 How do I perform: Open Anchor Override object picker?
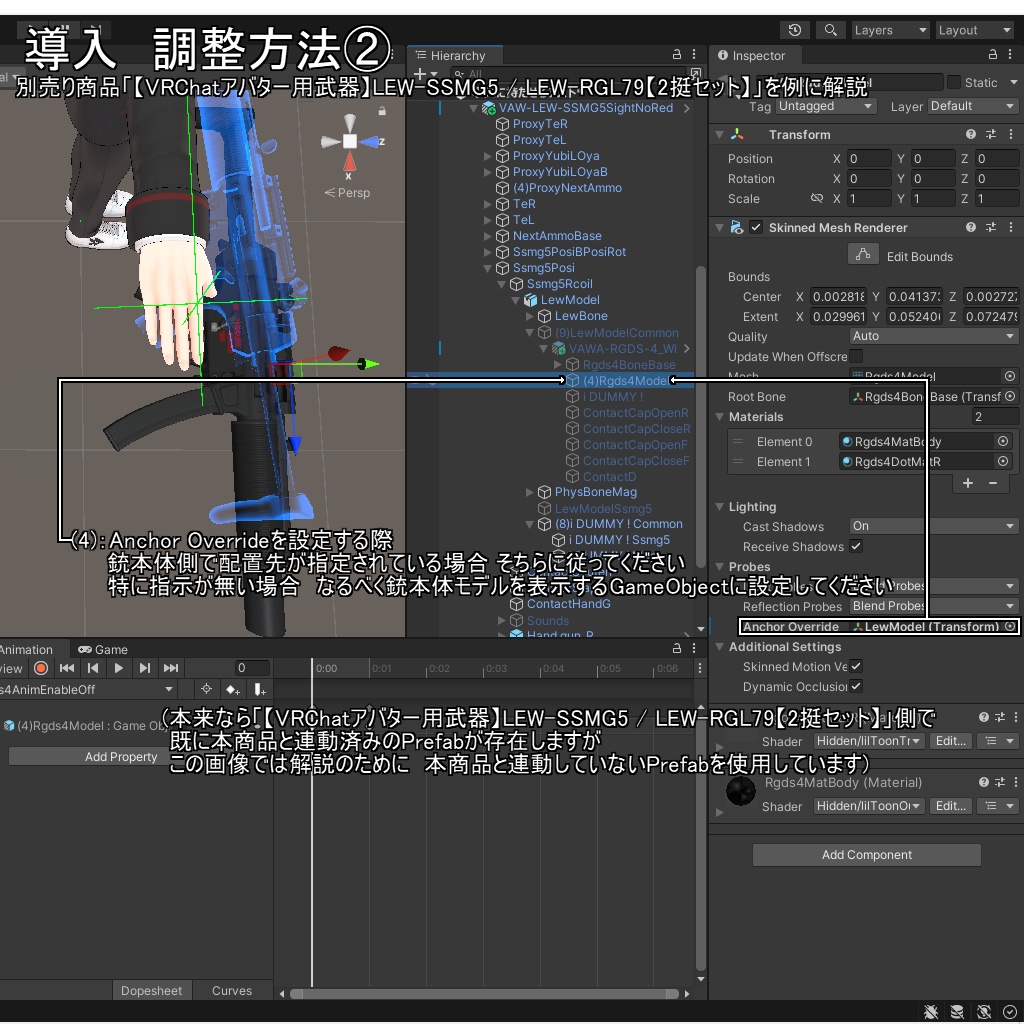pos(1010,626)
